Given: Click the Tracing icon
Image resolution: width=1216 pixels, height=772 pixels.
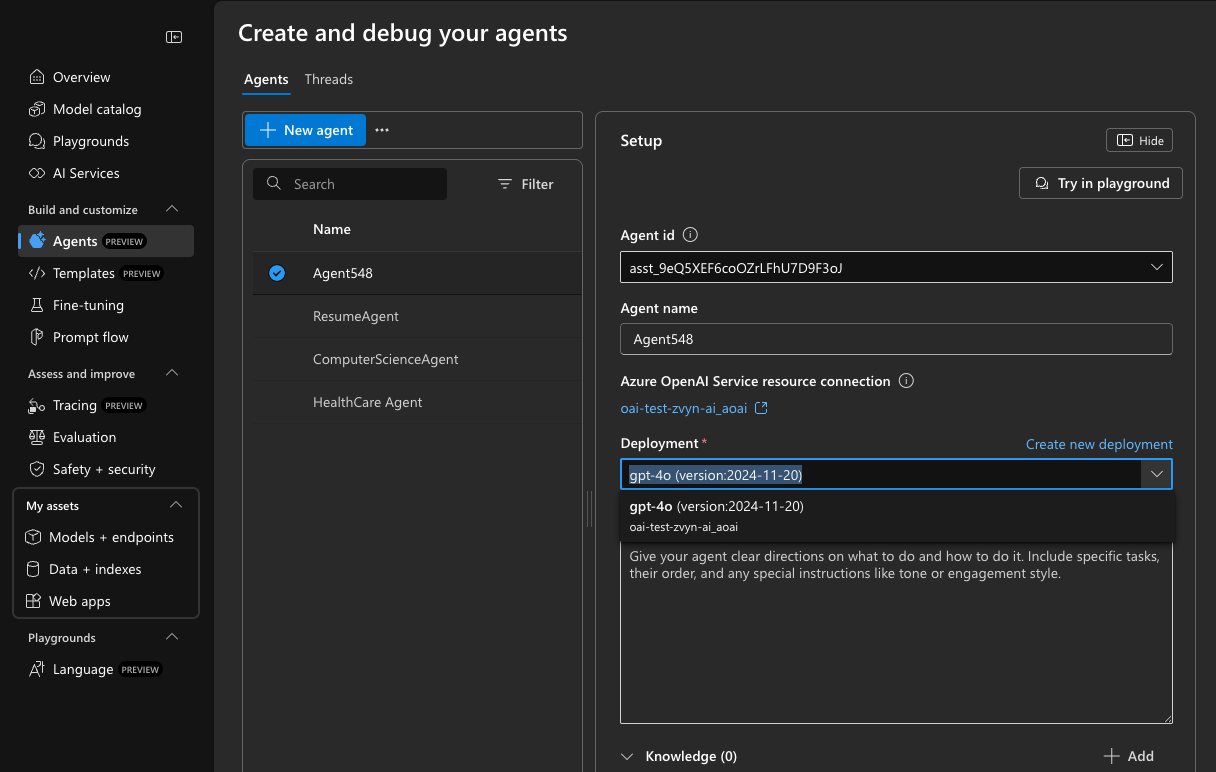Looking at the screenshot, I should pyautogui.click(x=37, y=405).
